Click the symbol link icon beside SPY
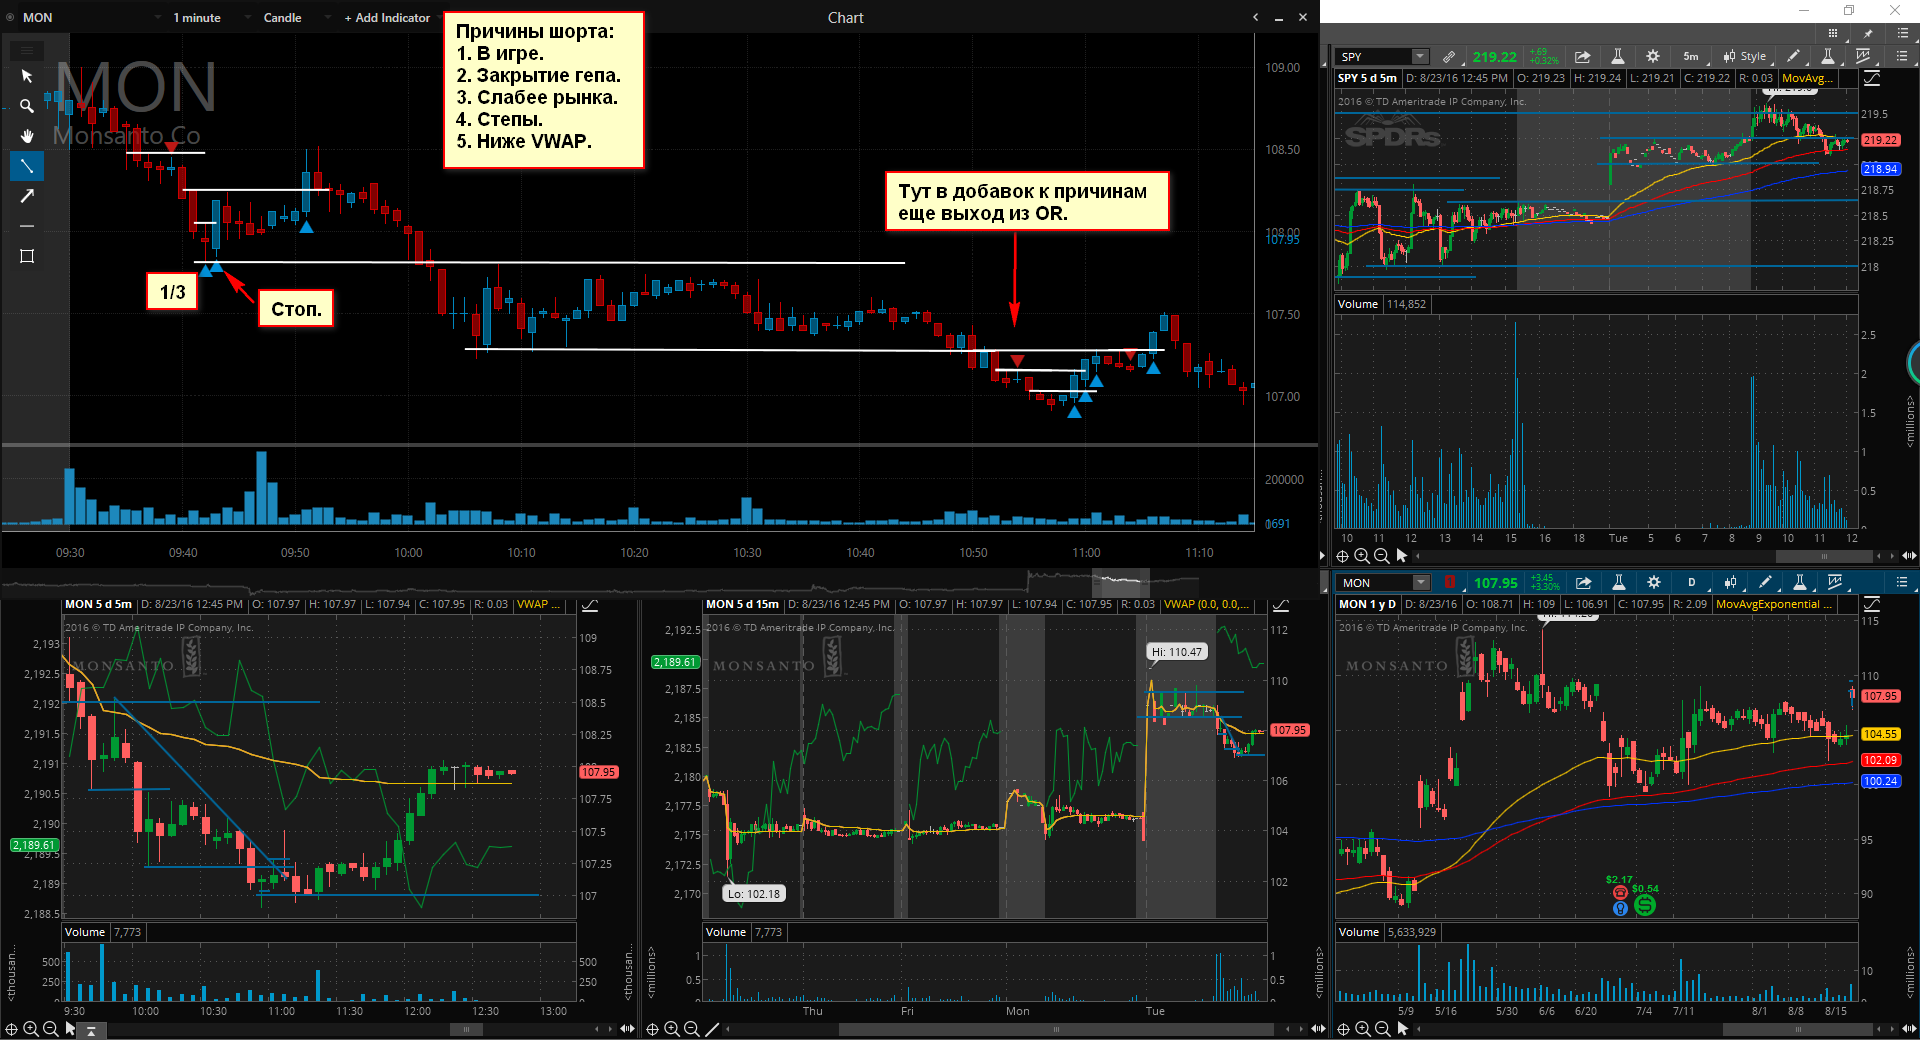This screenshot has width=1920, height=1040. tap(1448, 56)
